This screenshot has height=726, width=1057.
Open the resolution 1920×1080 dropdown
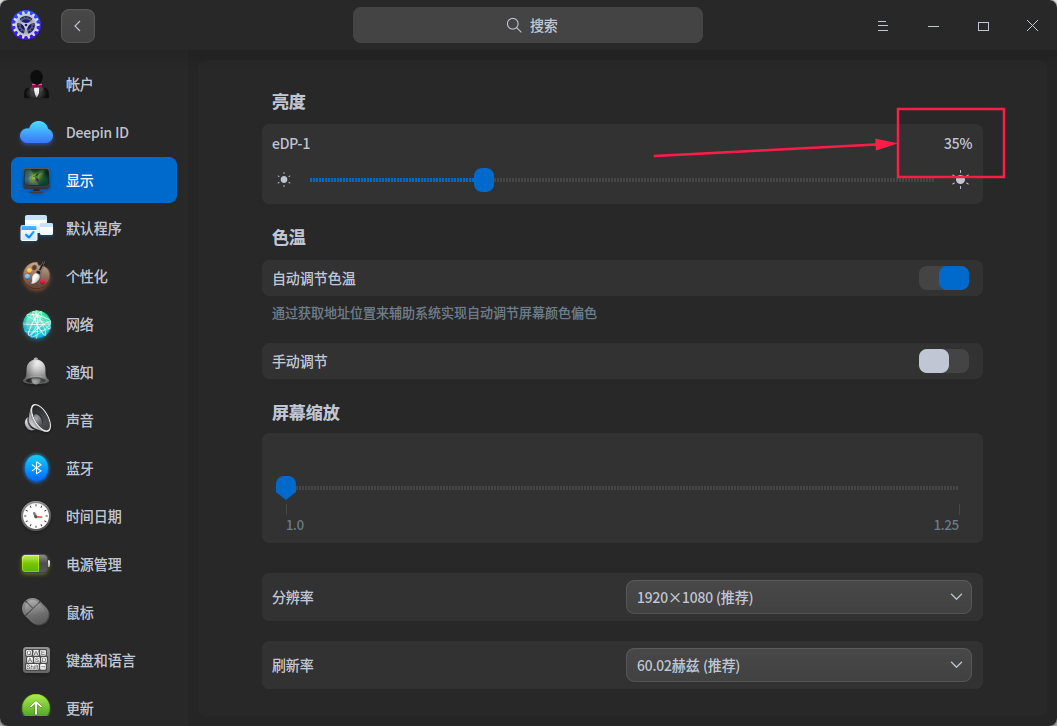coord(798,598)
